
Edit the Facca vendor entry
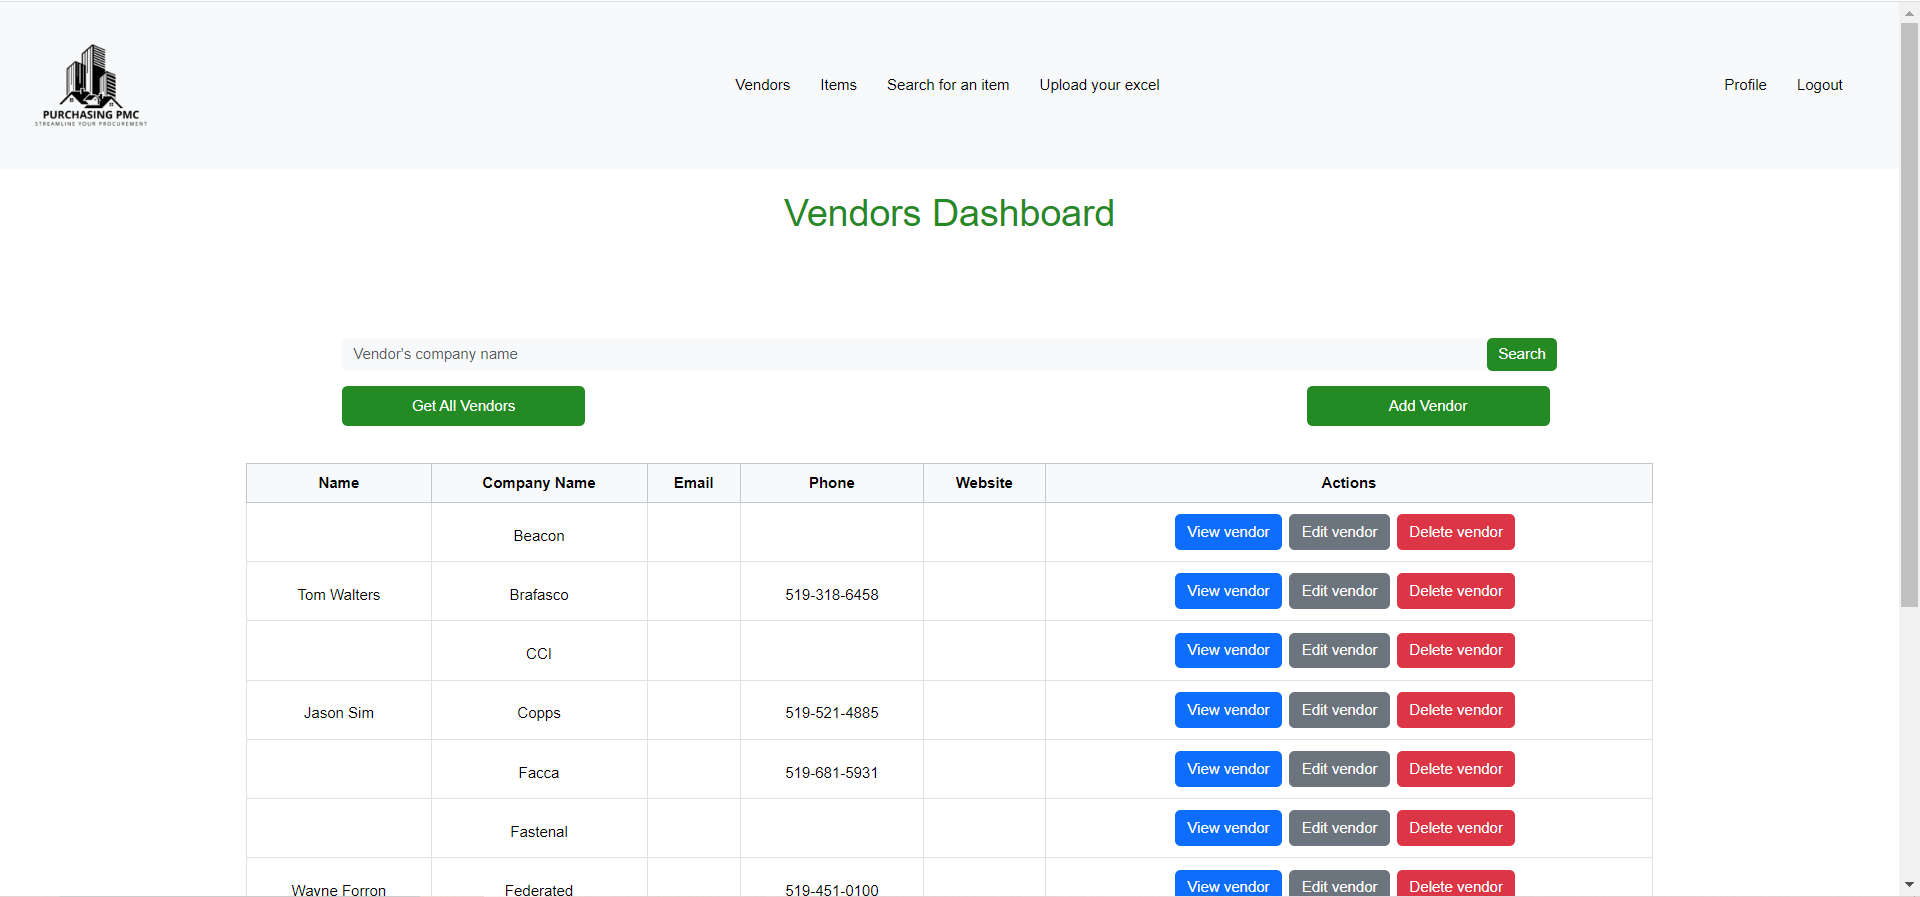click(1338, 769)
